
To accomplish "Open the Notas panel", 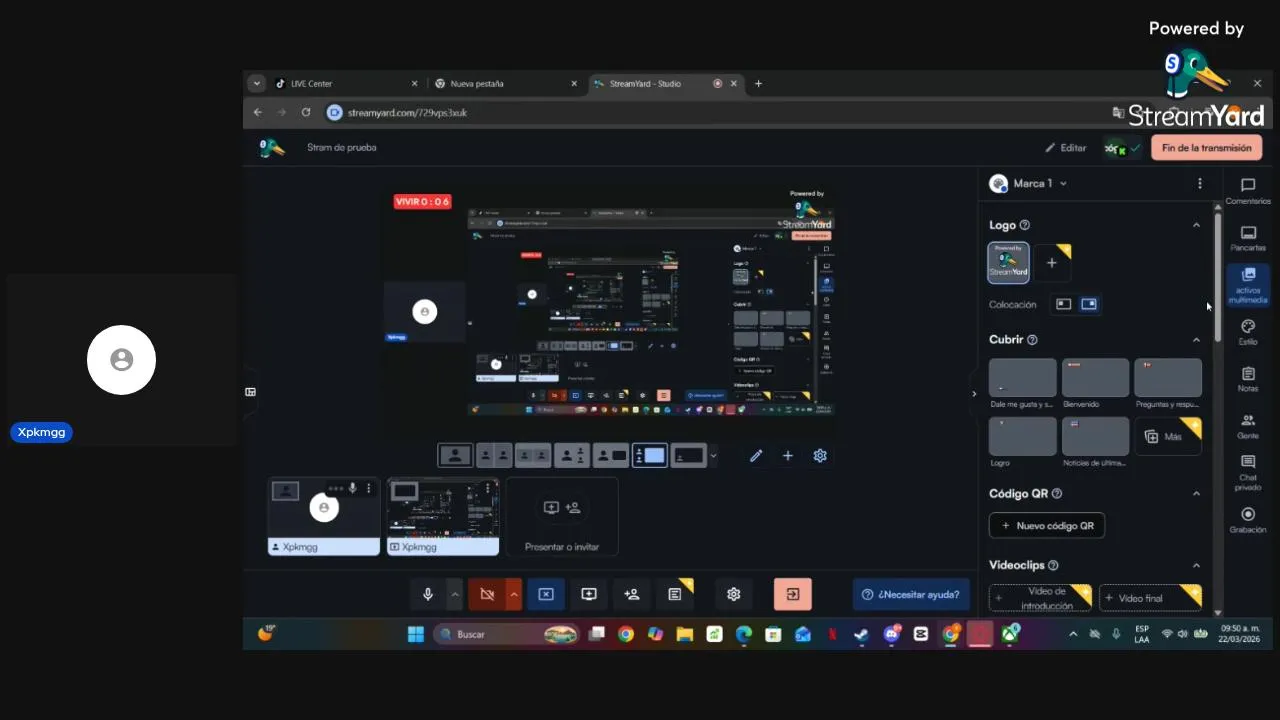I will tap(1248, 379).
